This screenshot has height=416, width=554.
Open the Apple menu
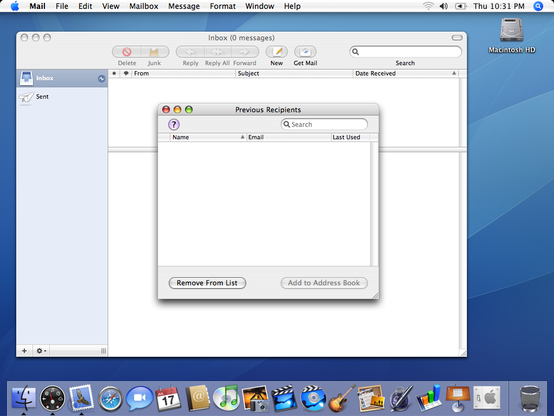coord(15,6)
